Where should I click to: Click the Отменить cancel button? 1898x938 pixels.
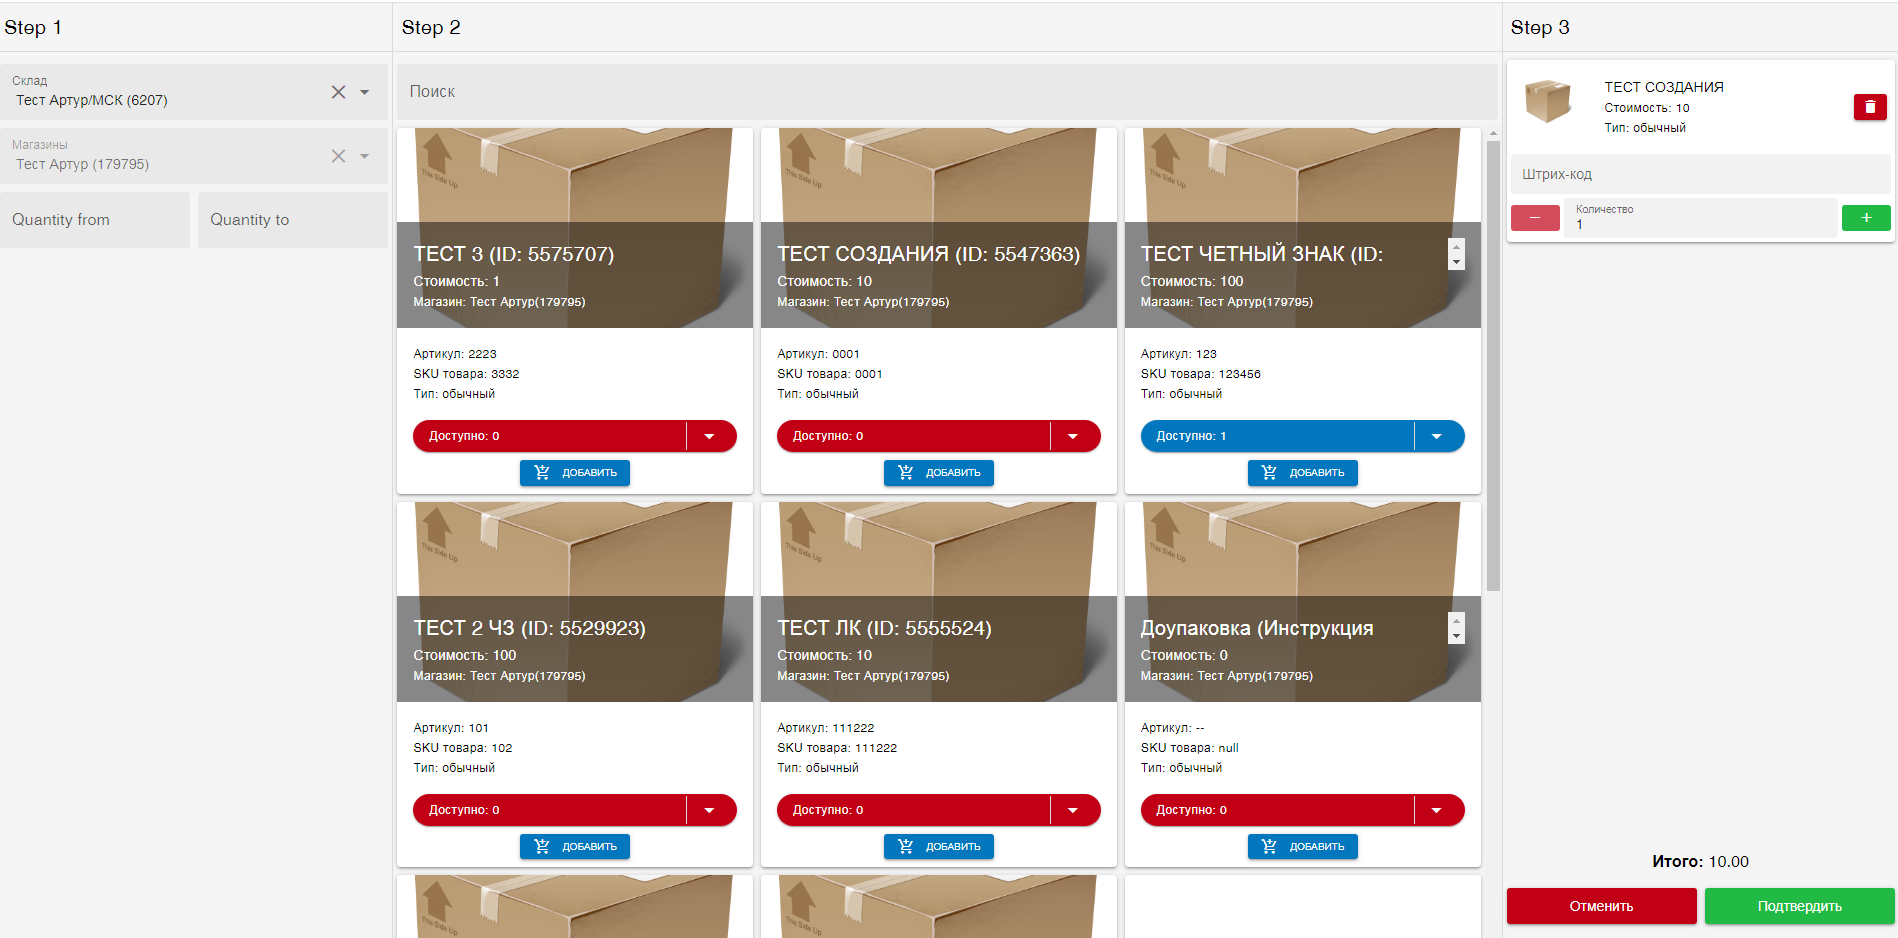coord(1601,906)
